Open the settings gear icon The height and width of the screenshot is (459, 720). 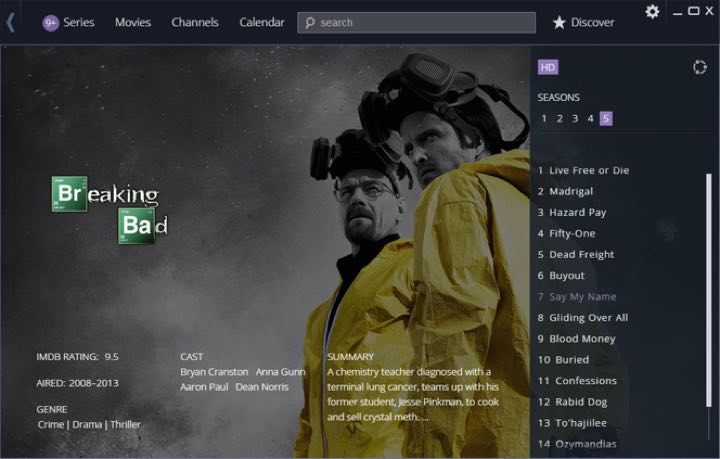(x=652, y=11)
